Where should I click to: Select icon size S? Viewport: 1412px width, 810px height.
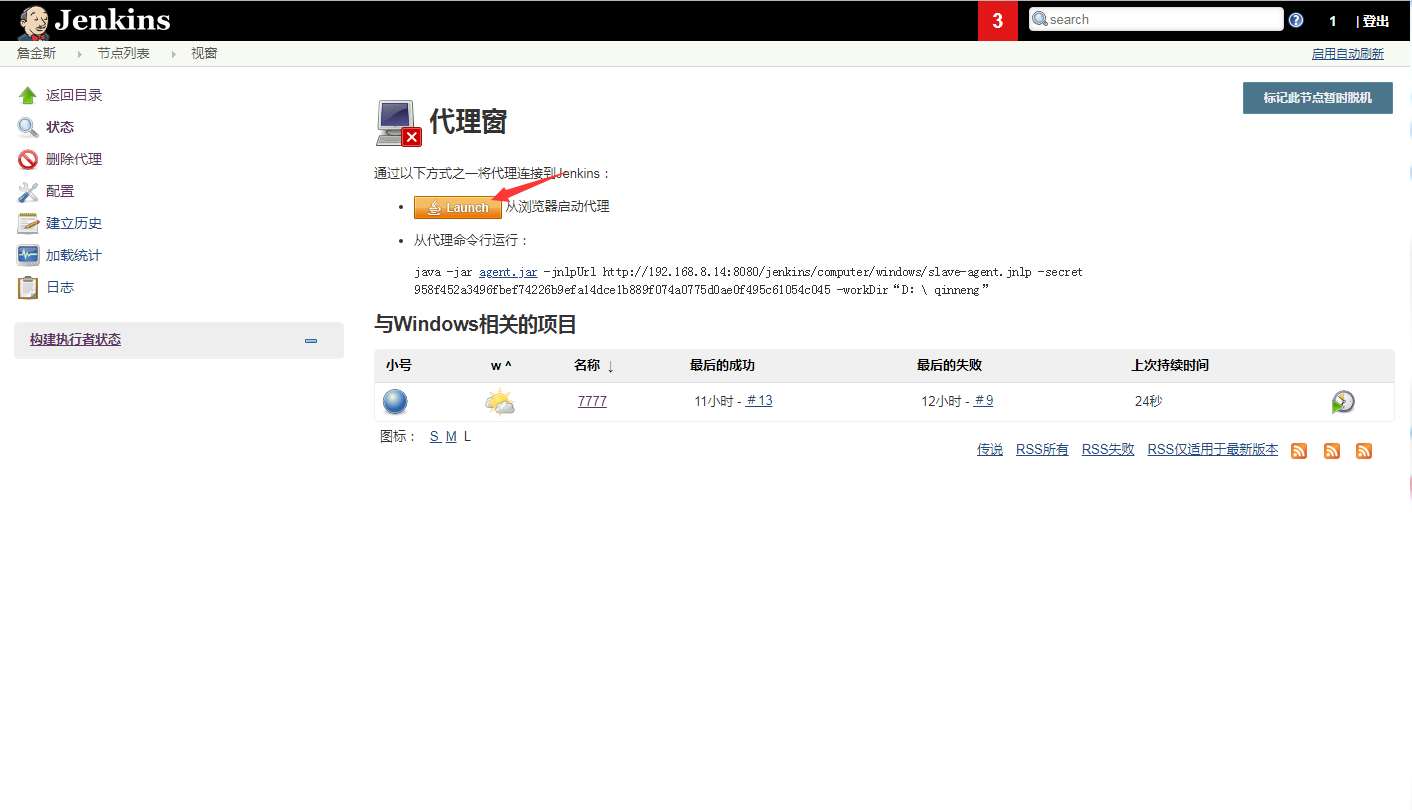[x=434, y=437]
